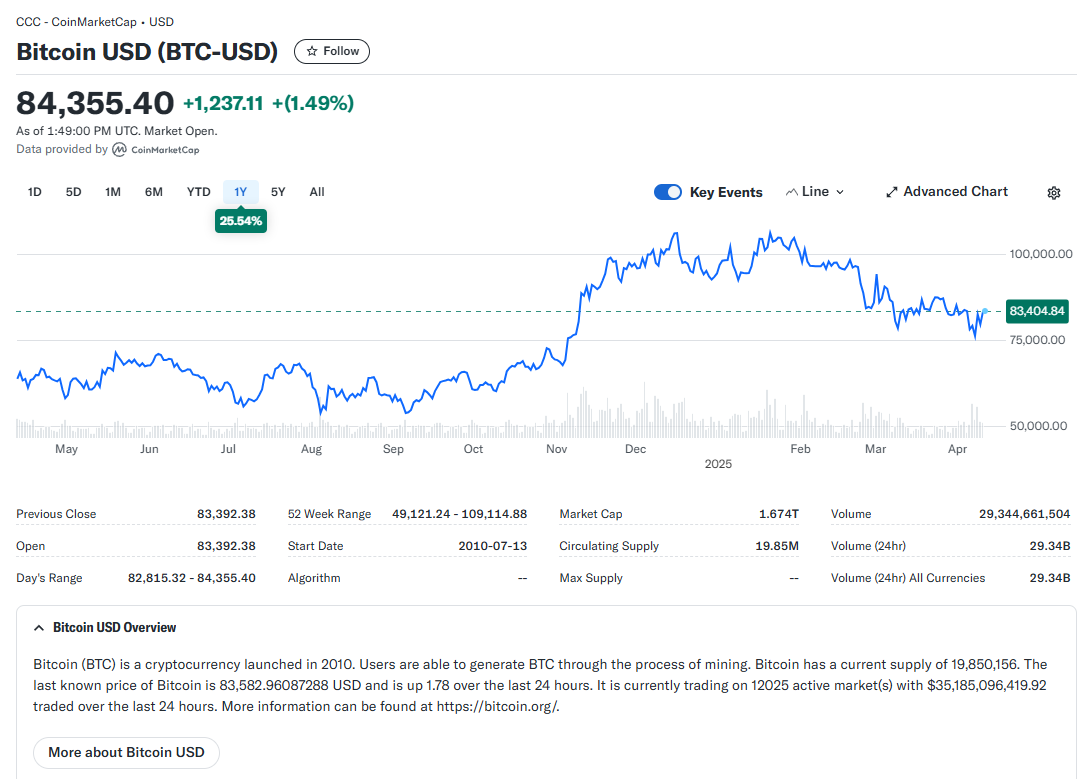Follow Bitcoin USD

pyautogui.click(x=332, y=51)
